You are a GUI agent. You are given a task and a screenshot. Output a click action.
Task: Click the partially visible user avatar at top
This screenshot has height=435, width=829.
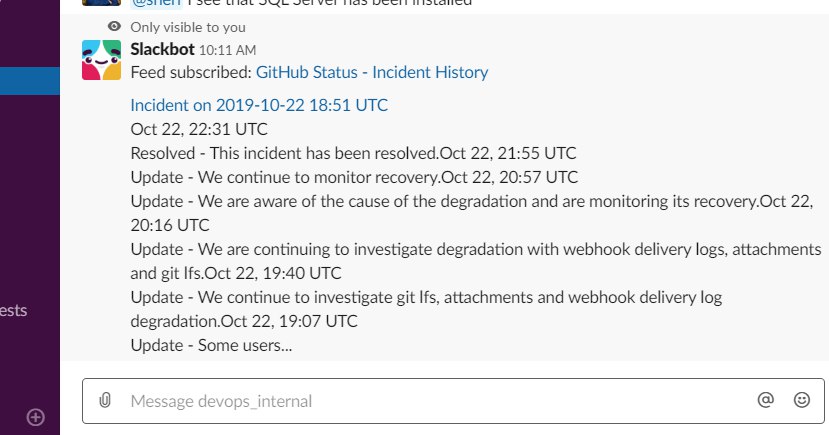pyautogui.click(x=102, y=3)
